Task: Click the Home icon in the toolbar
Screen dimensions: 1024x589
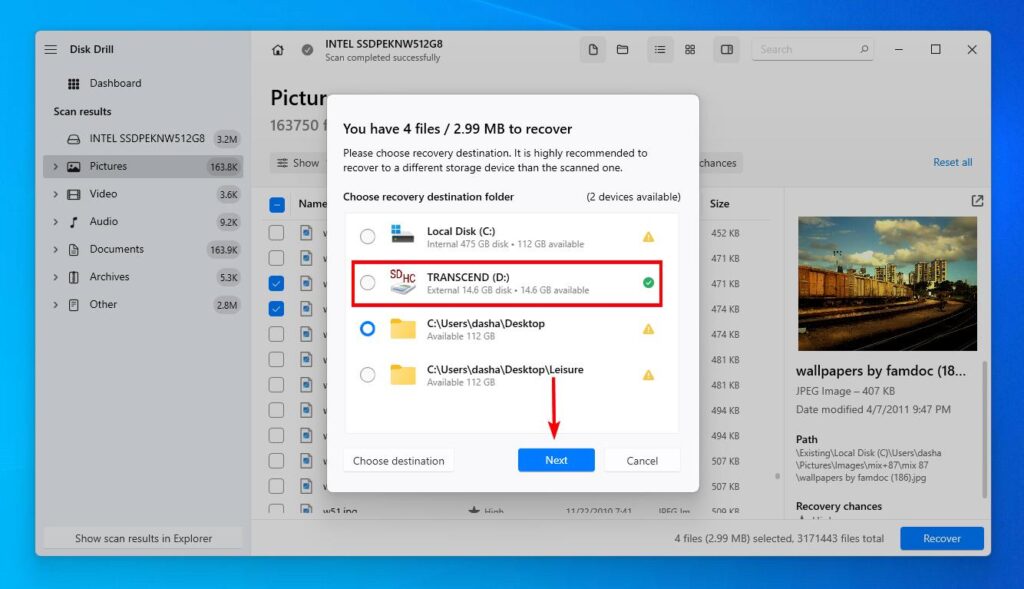Action: (279, 48)
